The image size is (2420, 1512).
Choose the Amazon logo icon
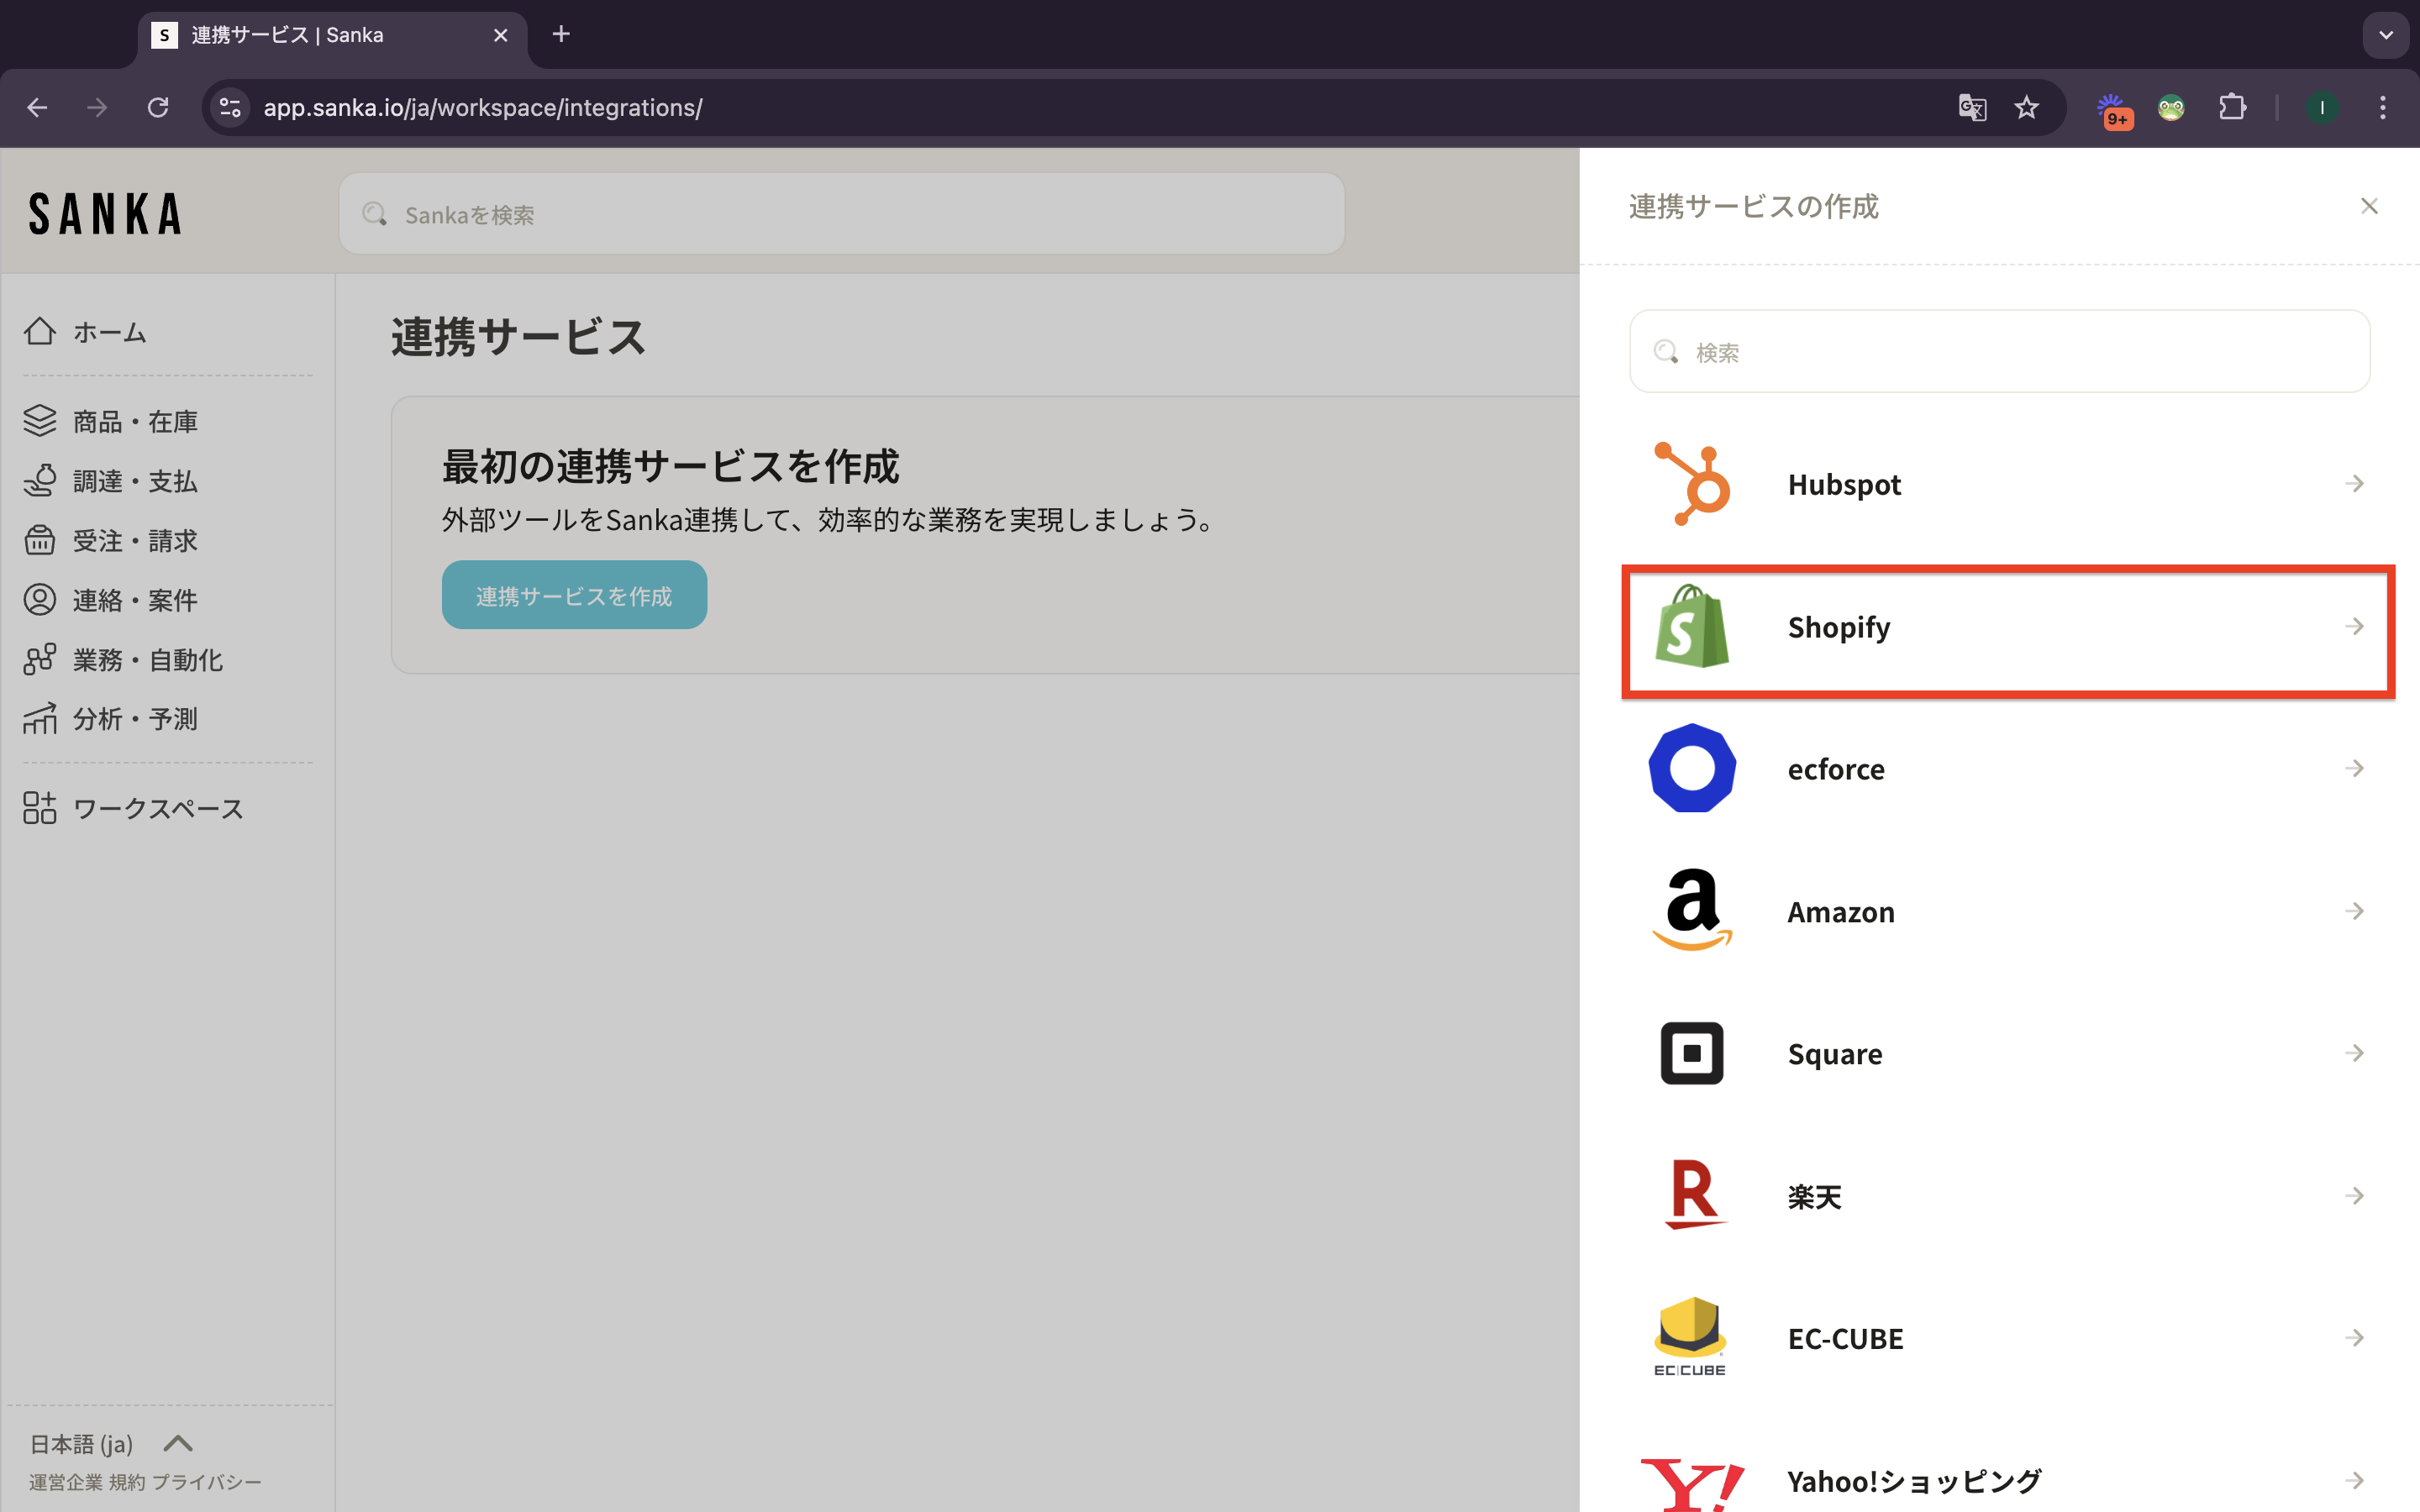point(1692,910)
